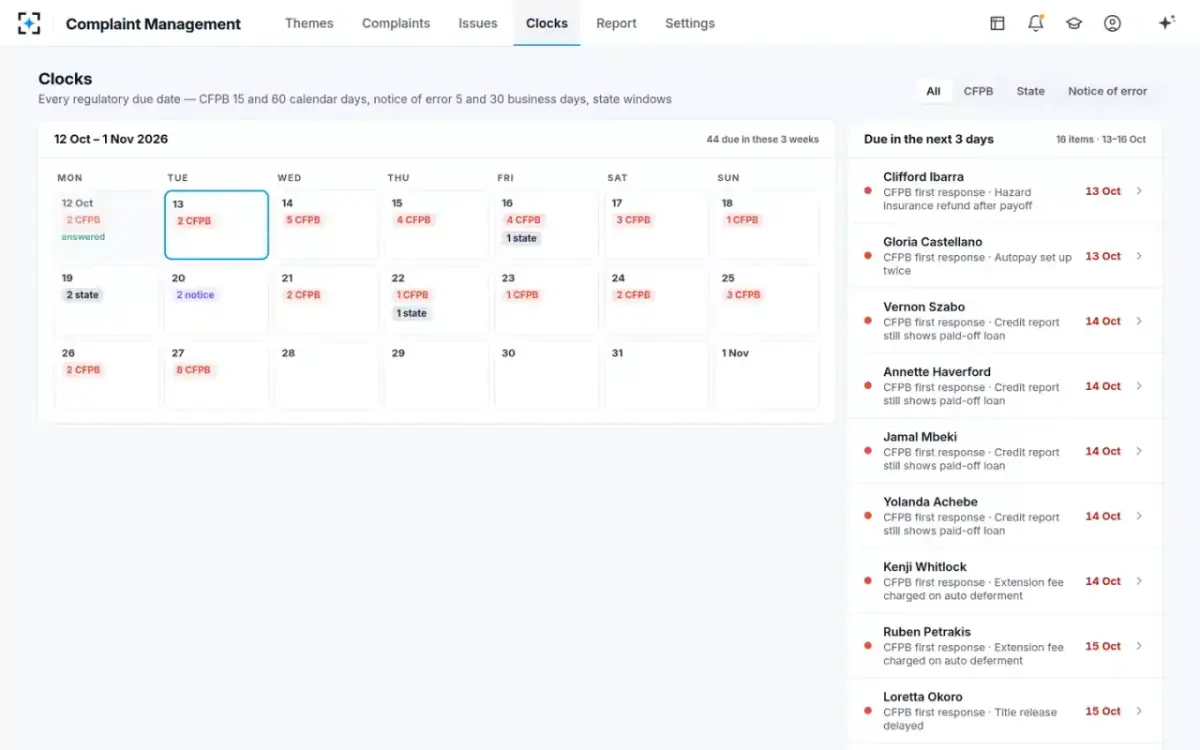
Task: Select the 13 Oct calendar day
Action: tap(217, 225)
